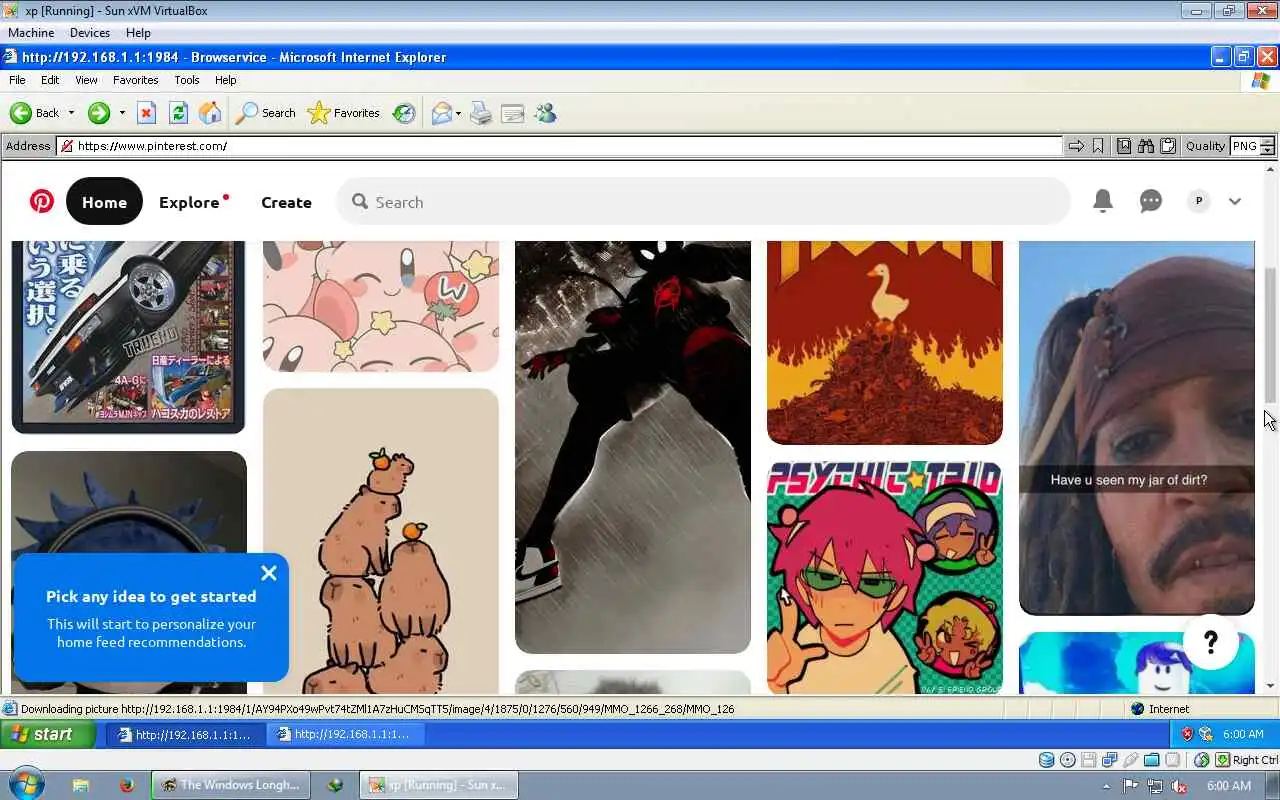Open the Pinterest Create tab

(286, 202)
